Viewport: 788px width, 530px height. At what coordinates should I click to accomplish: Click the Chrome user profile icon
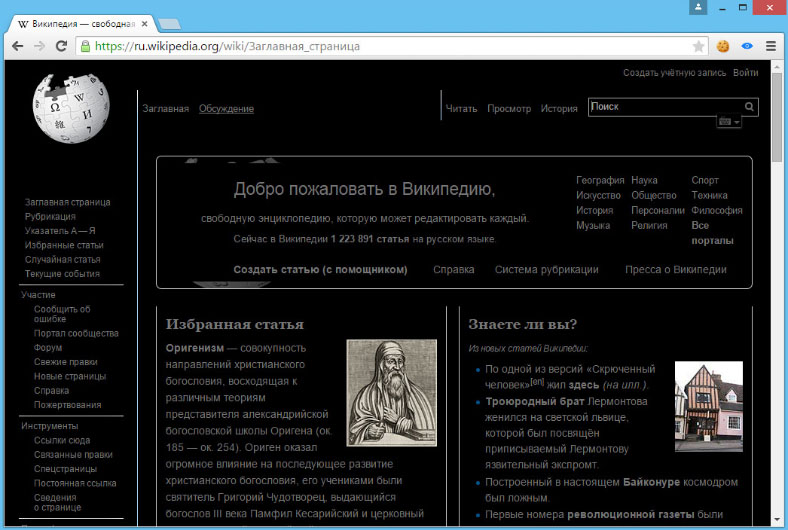tap(698, 7)
